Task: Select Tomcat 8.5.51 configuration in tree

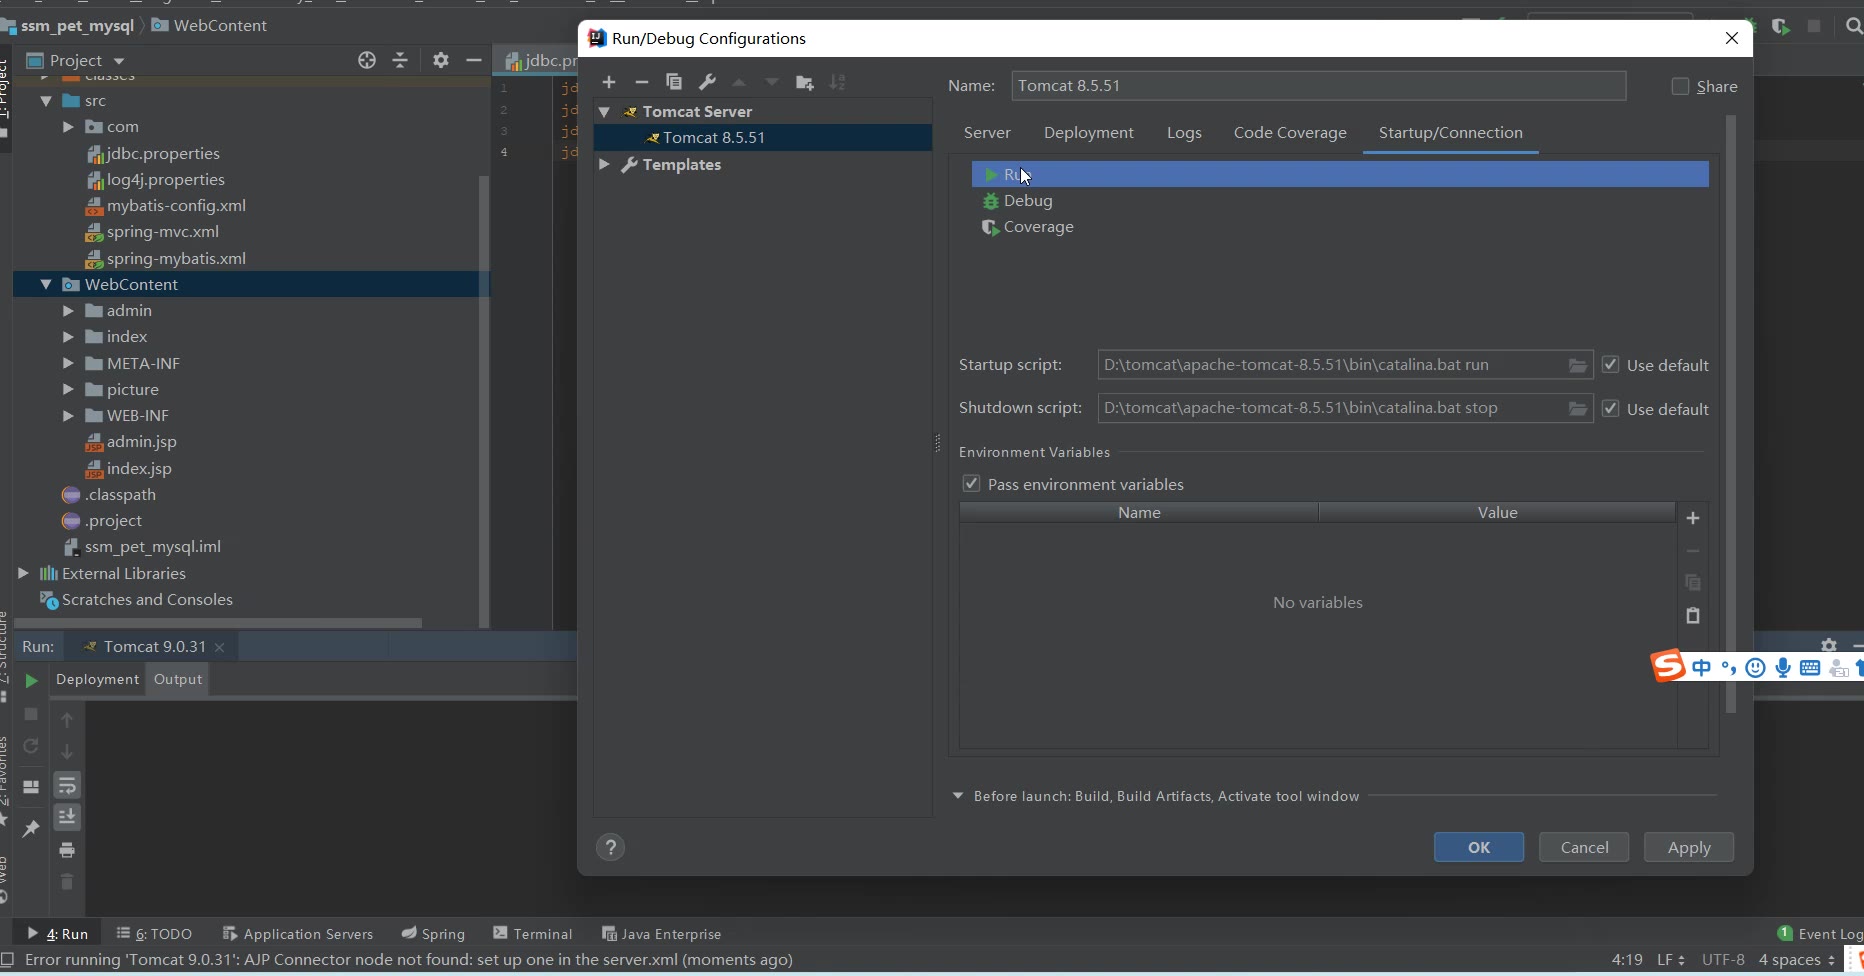Action: coord(762,138)
